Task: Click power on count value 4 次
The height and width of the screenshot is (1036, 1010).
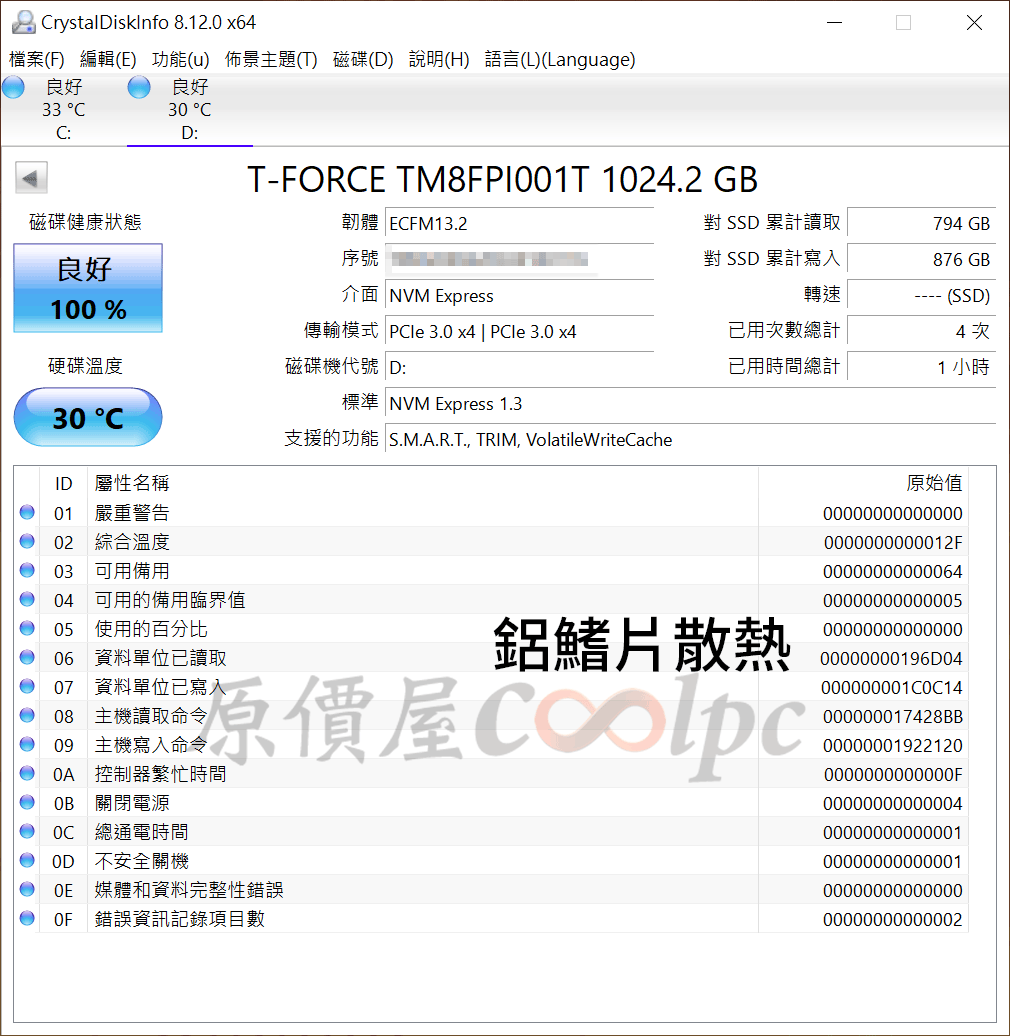Action: [921, 332]
